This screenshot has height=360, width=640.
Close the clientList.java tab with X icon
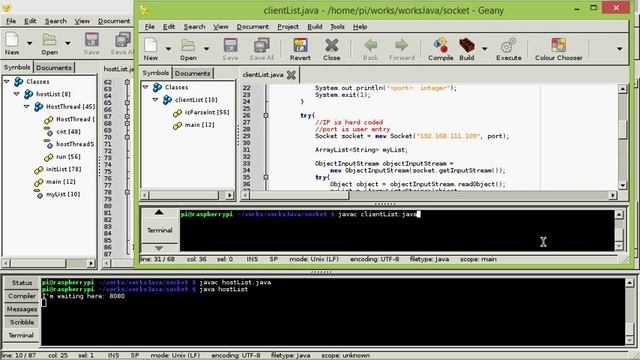click(x=291, y=75)
